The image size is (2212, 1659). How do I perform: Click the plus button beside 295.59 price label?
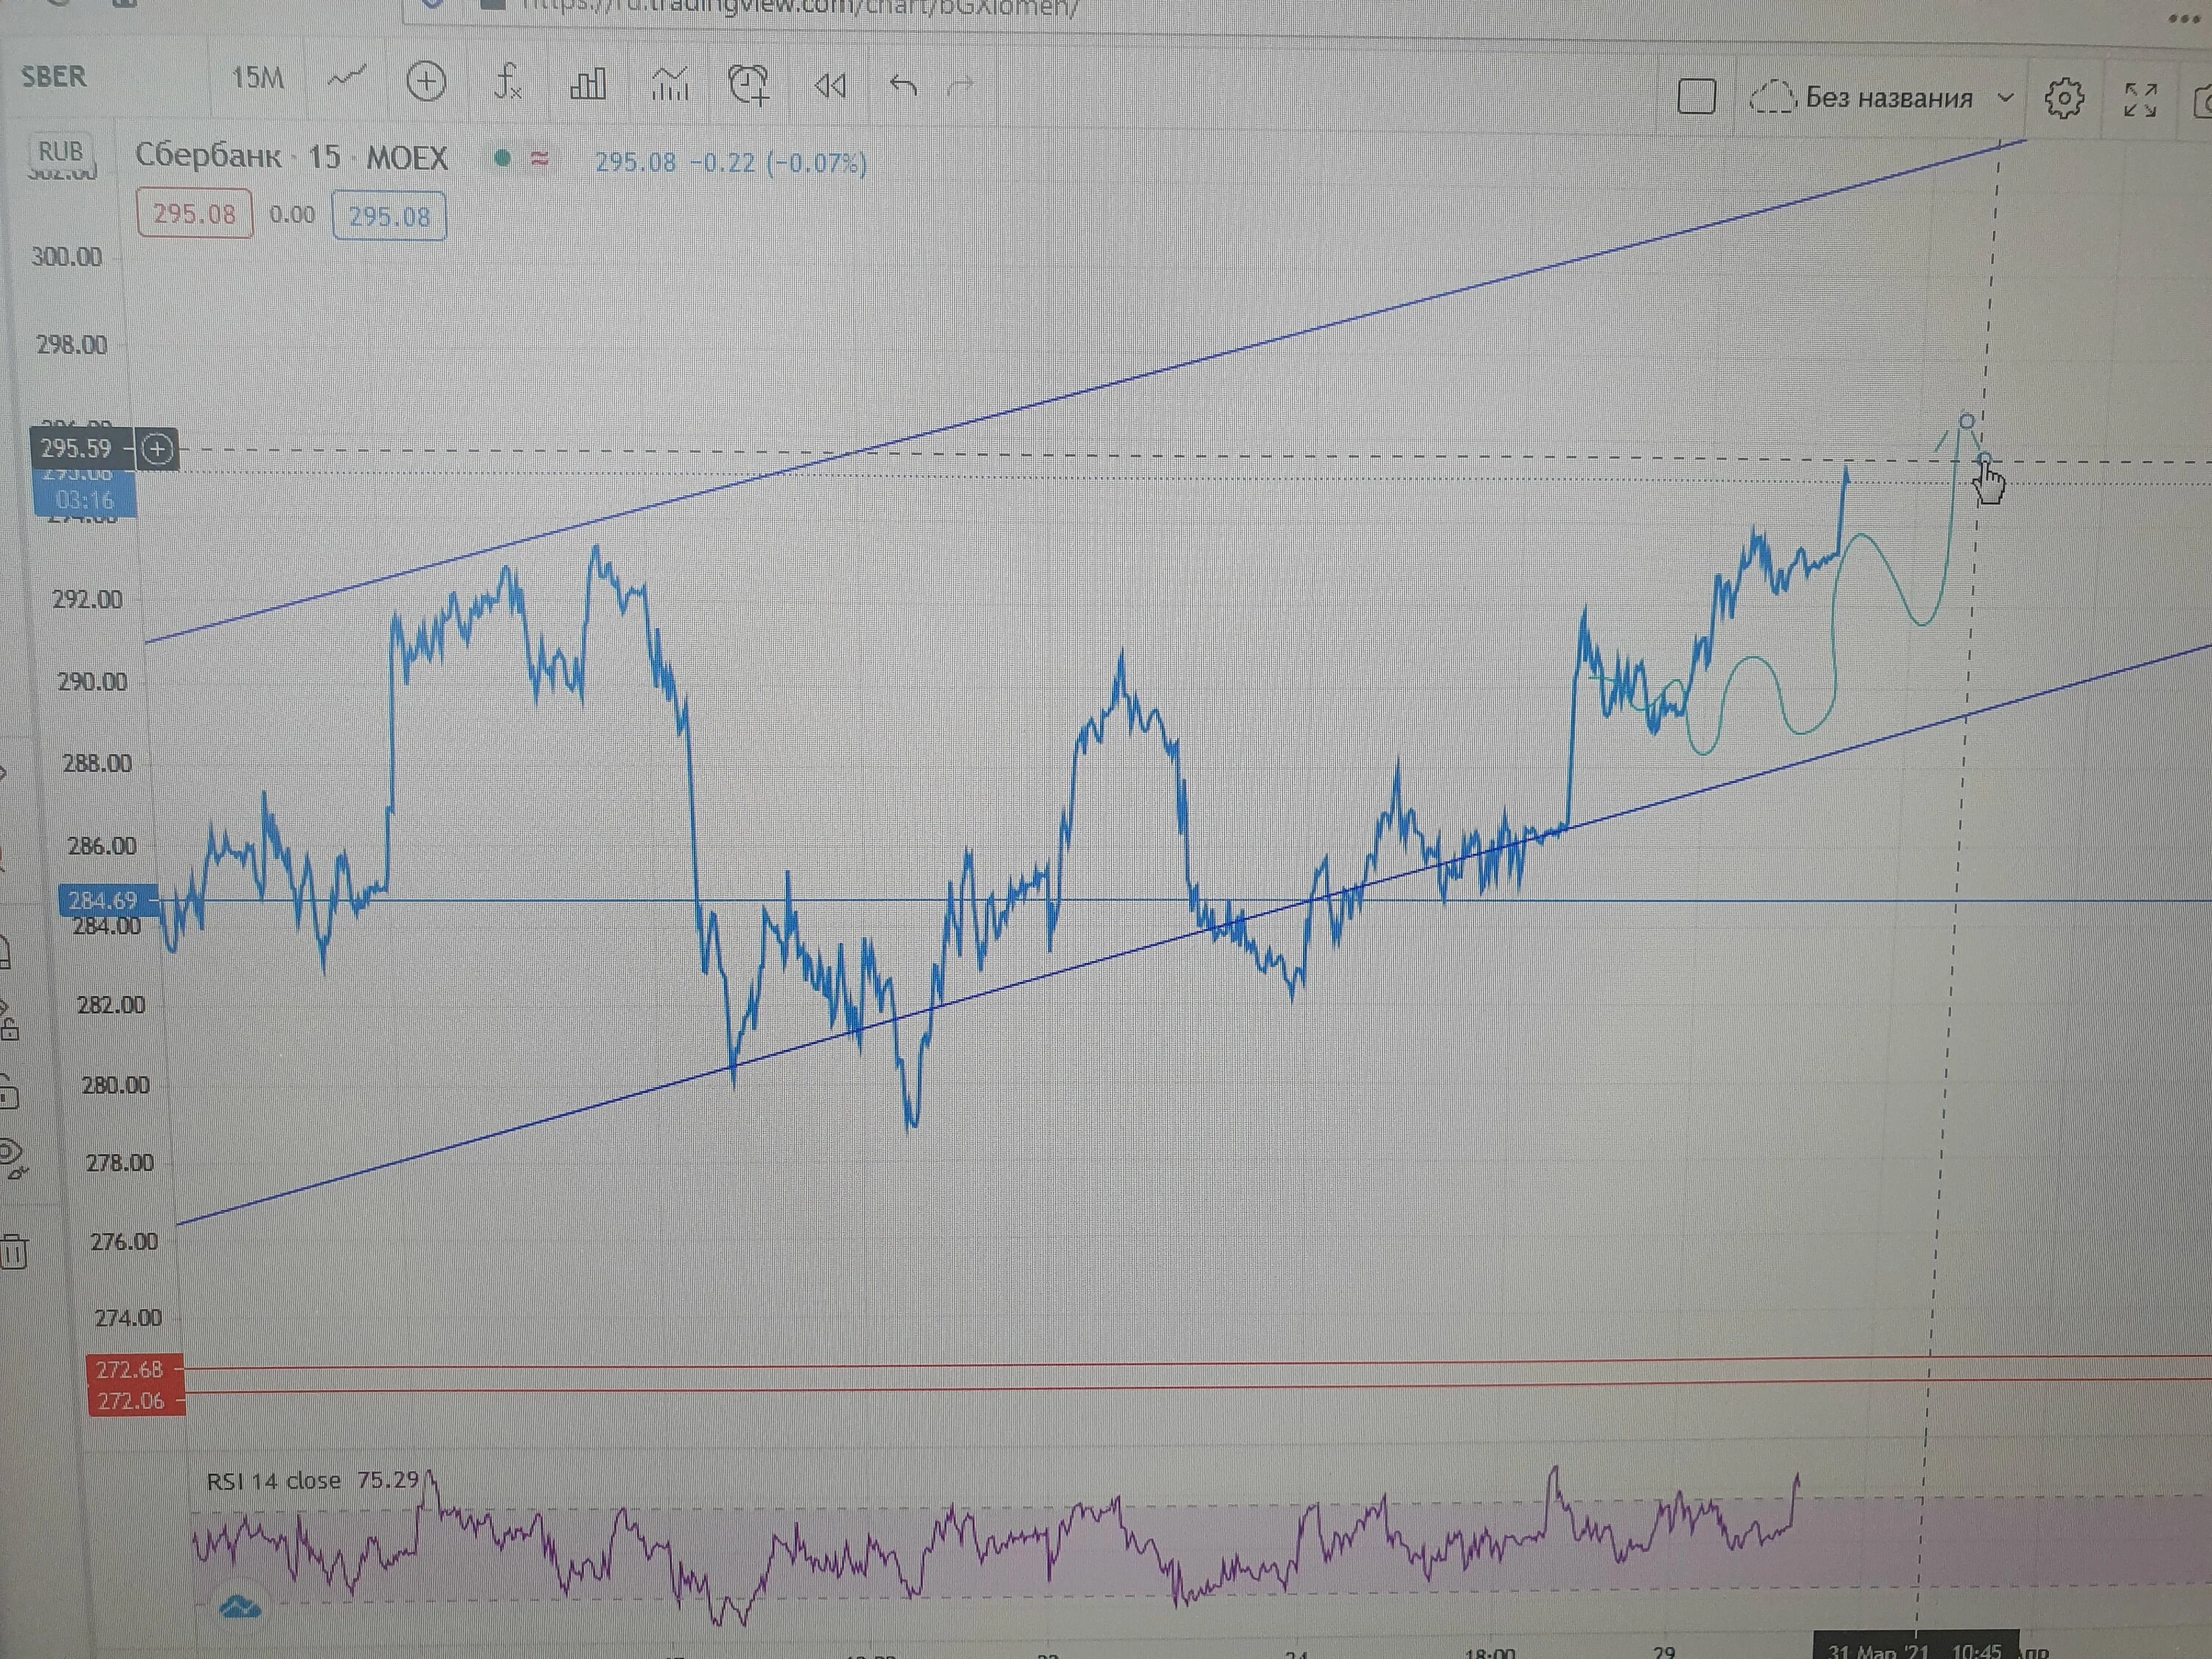coord(157,449)
